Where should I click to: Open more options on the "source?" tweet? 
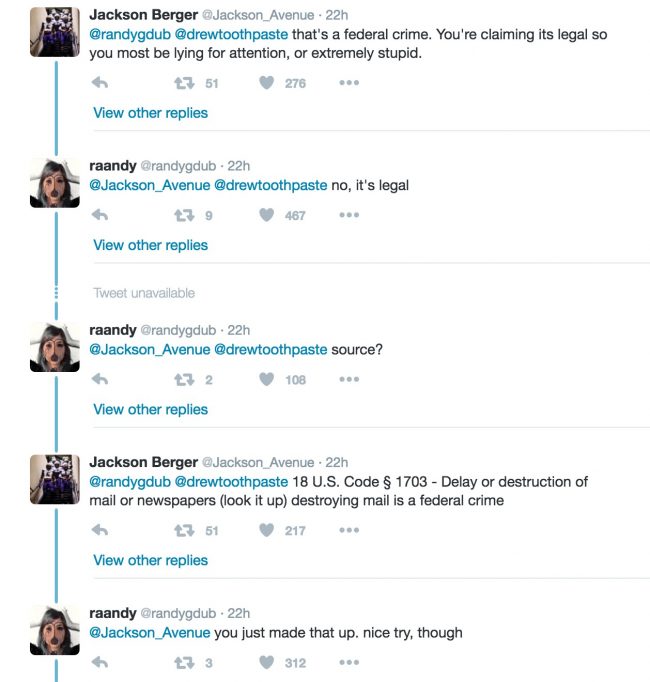[x=349, y=379]
